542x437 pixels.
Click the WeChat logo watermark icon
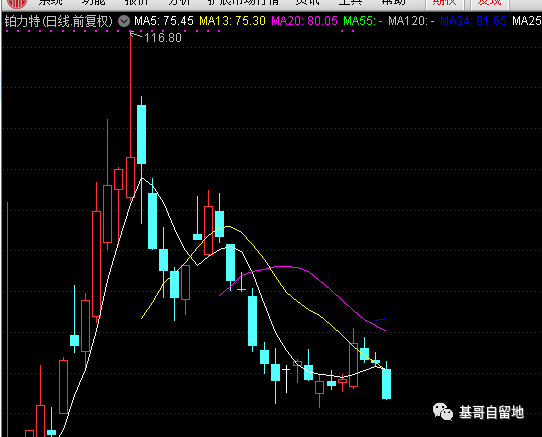(x=443, y=412)
